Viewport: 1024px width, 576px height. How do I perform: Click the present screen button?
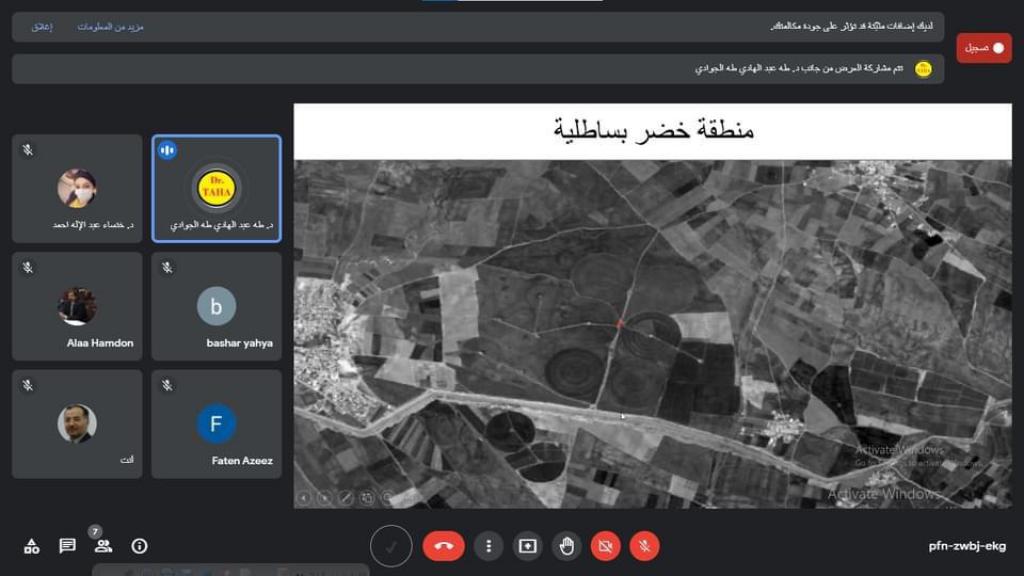pos(527,546)
